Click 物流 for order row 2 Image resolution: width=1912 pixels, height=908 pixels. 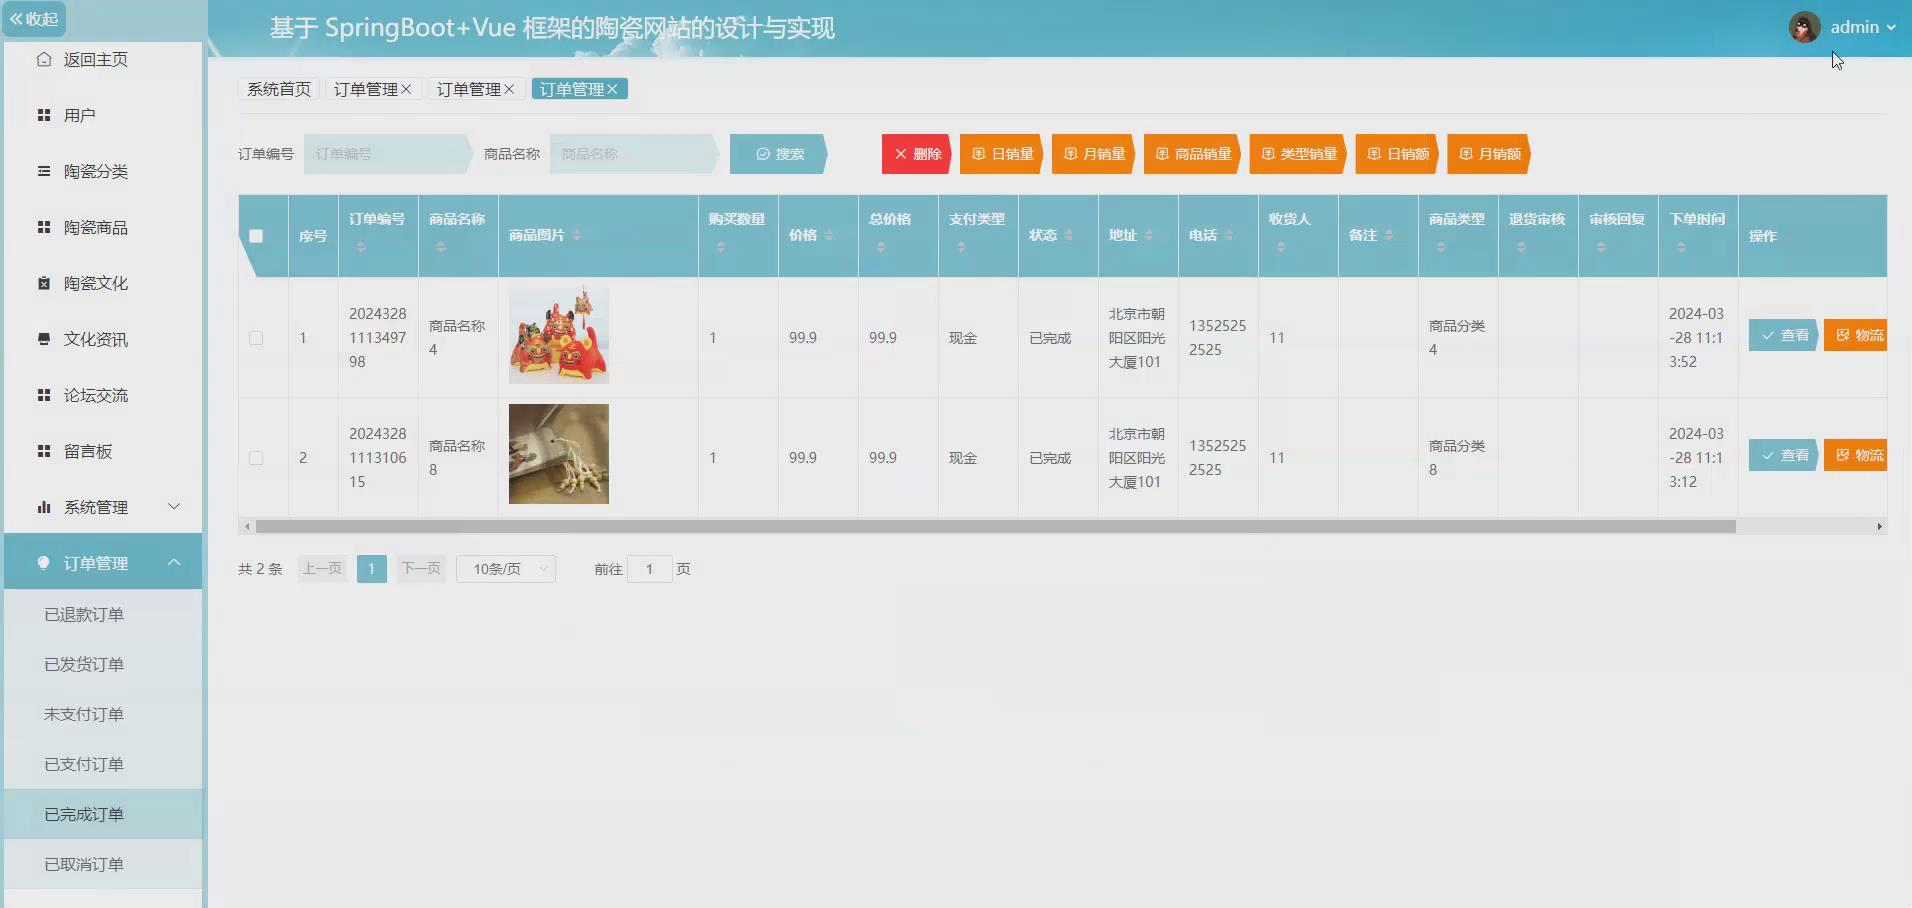(x=1857, y=455)
